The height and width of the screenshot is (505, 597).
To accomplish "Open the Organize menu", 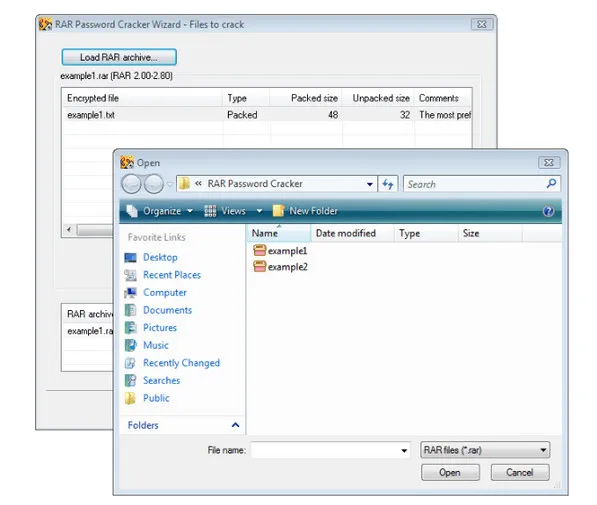I will 160,211.
